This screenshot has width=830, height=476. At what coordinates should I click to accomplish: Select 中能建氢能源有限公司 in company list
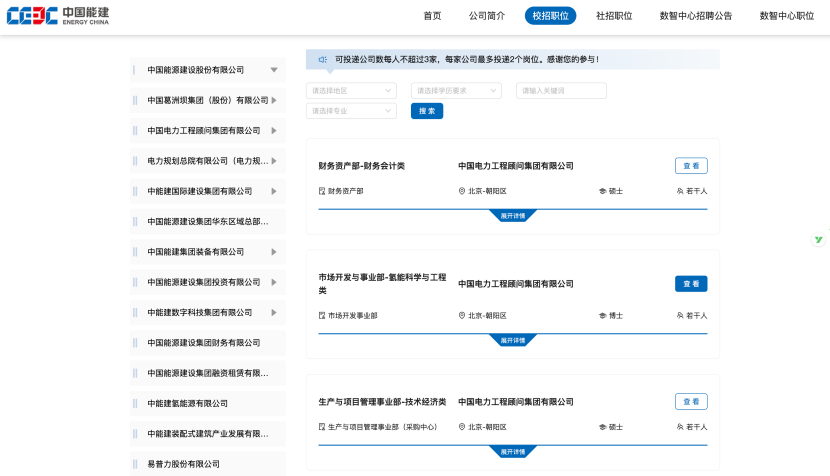click(x=188, y=403)
